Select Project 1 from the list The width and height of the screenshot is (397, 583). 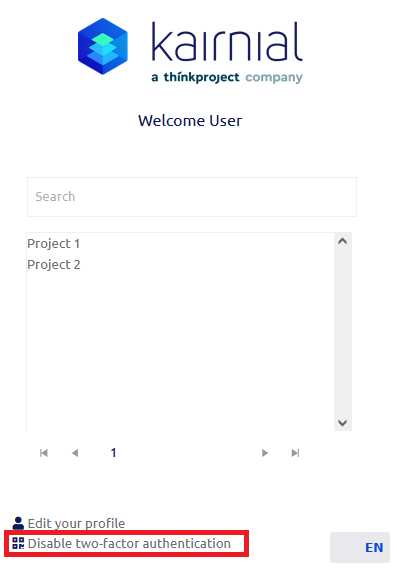point(54,244)
